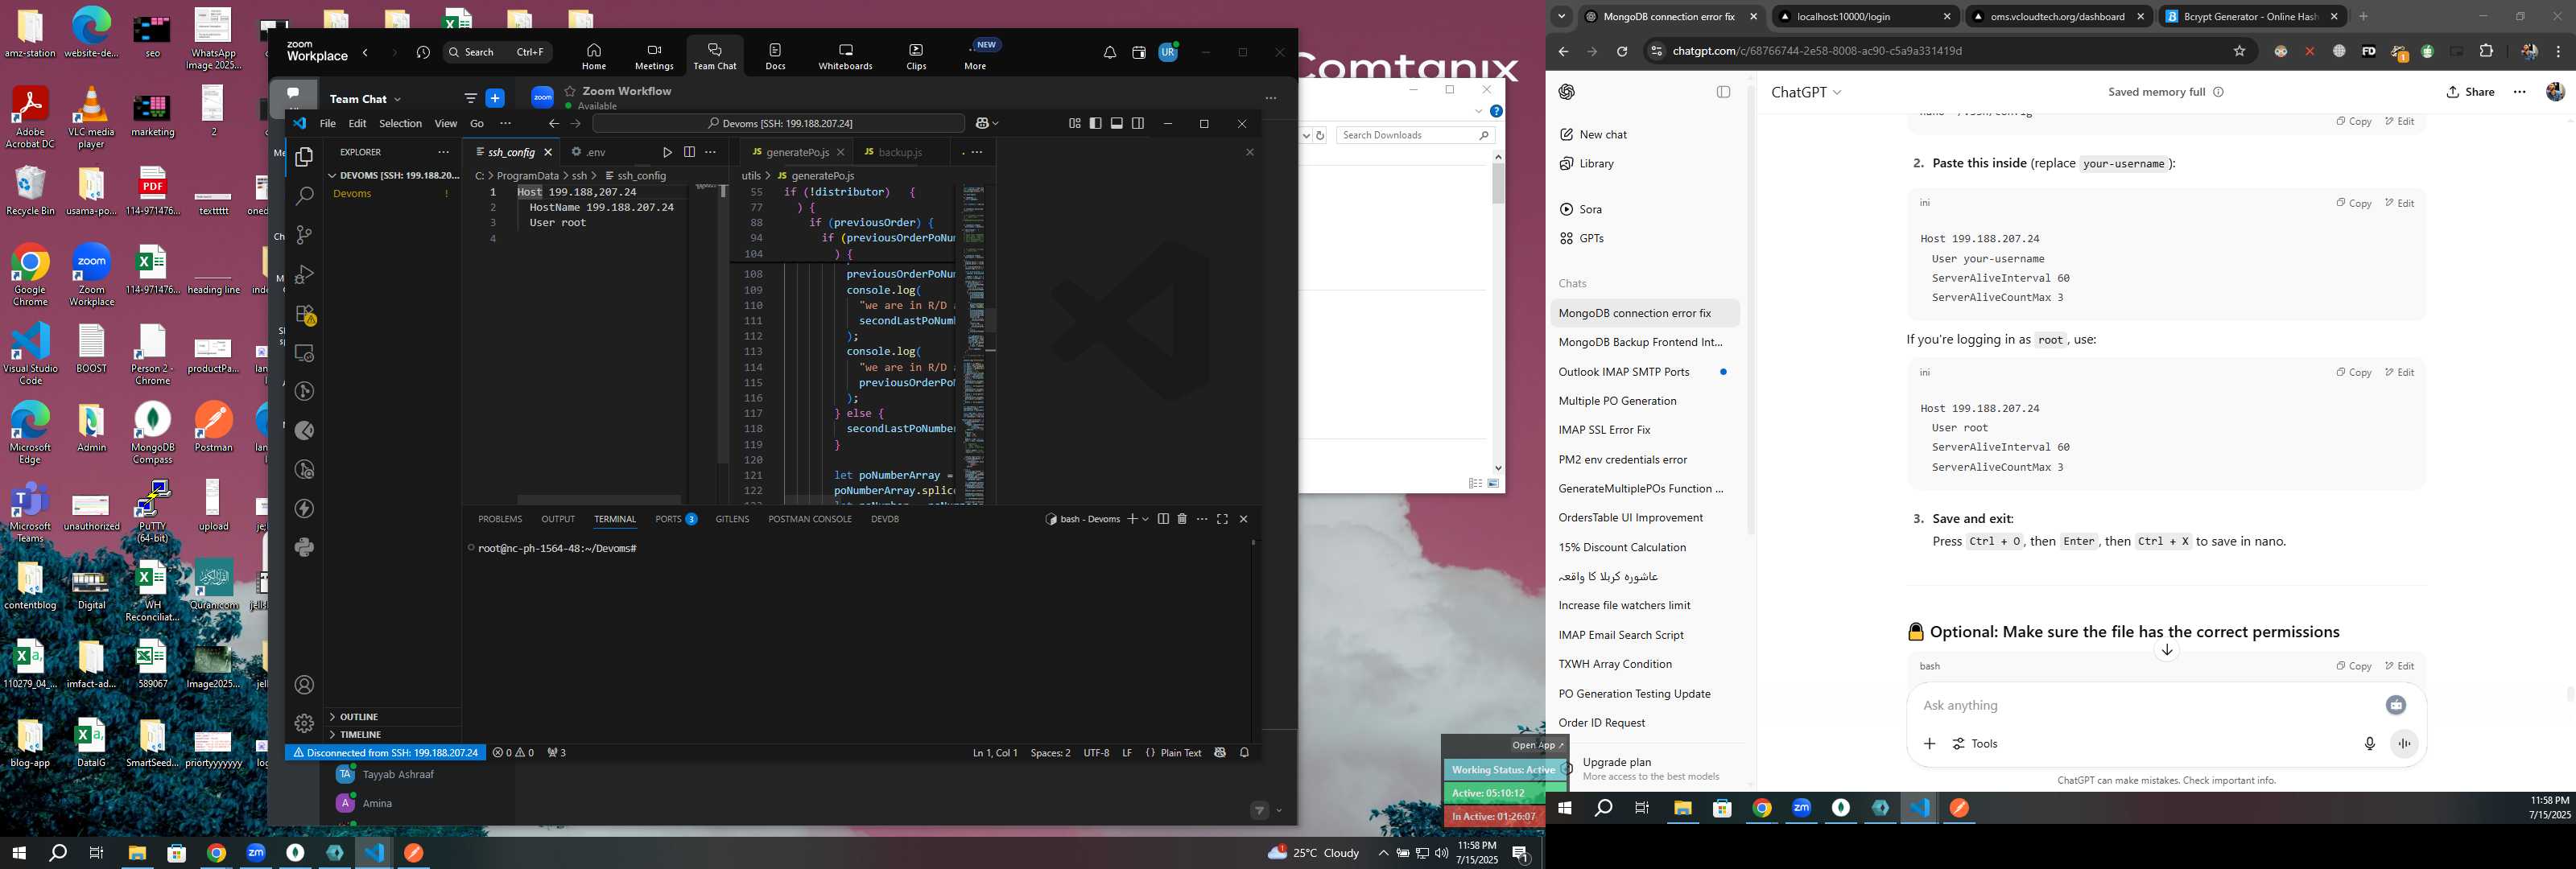Bookmark the ChatGPT page with star icon
The width and height of the screenshot is (2576, 869).
tap(2239, 51)
